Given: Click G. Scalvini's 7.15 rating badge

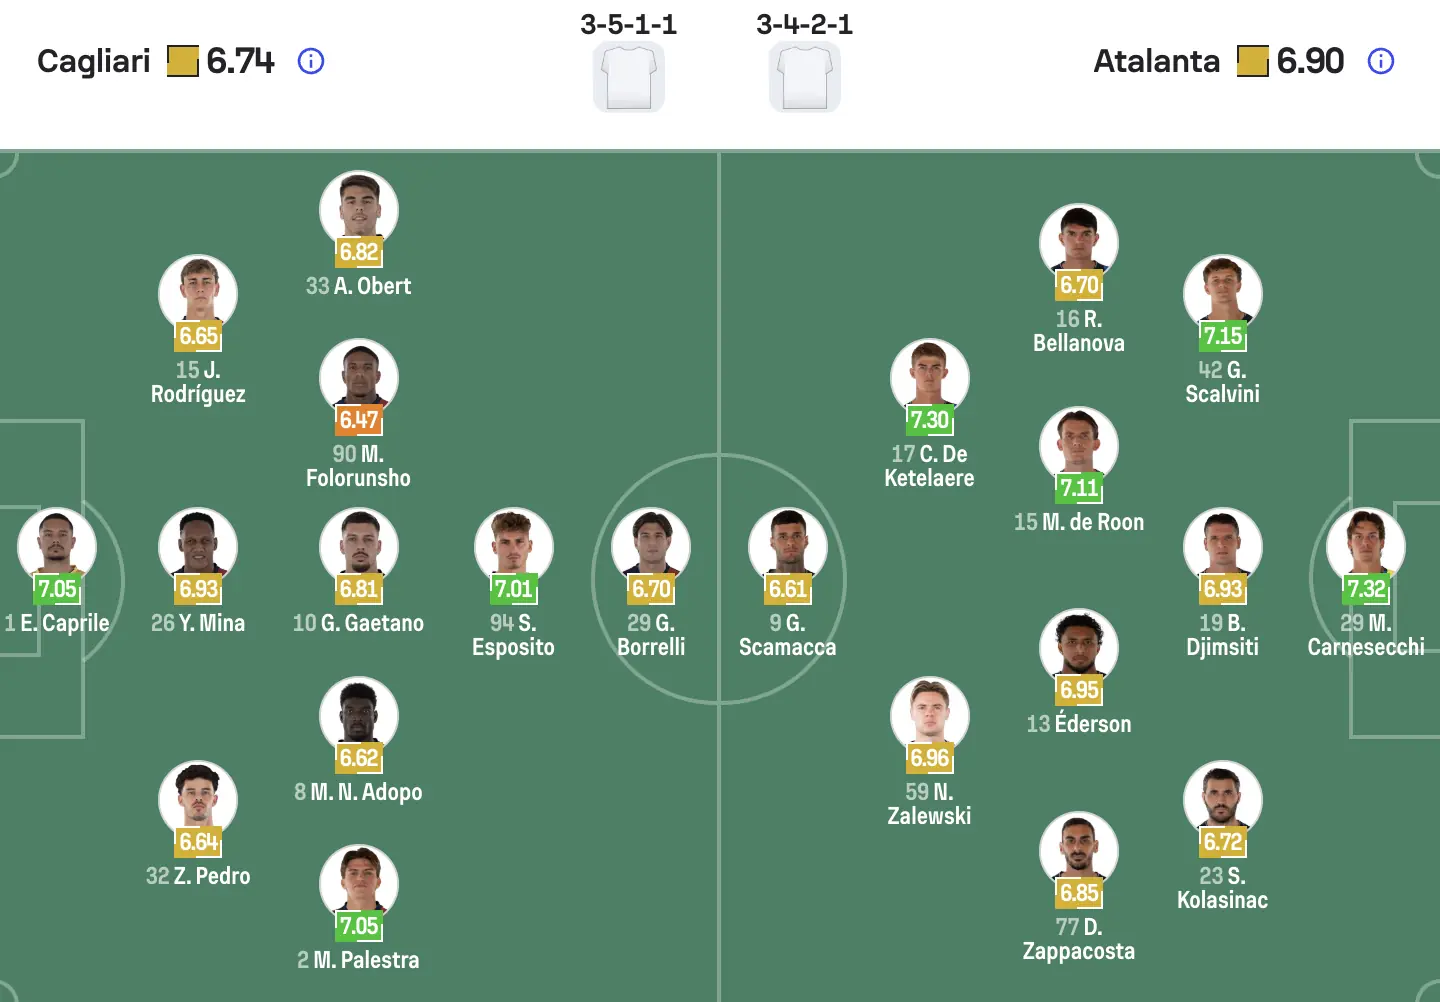Looking at the screenshot, I should (1223, 337).
